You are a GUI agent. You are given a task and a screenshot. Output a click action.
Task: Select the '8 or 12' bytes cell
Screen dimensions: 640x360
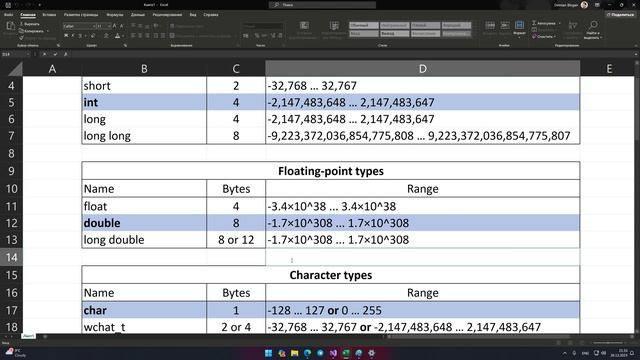pos(236,240)
